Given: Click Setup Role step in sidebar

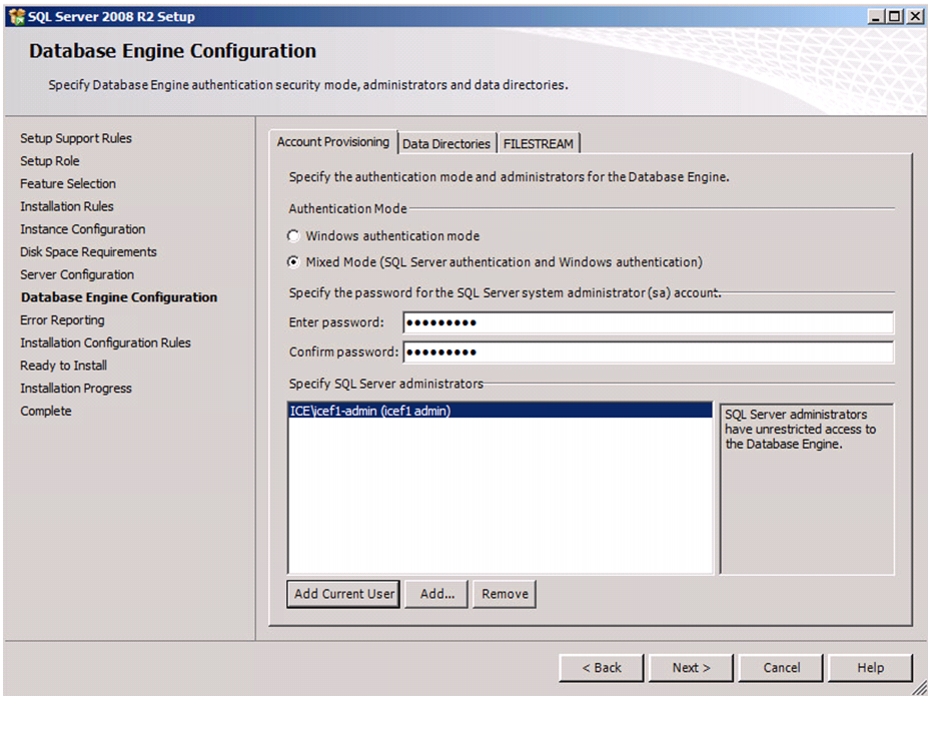Looking at the screenshot, I should coord(50,161).
